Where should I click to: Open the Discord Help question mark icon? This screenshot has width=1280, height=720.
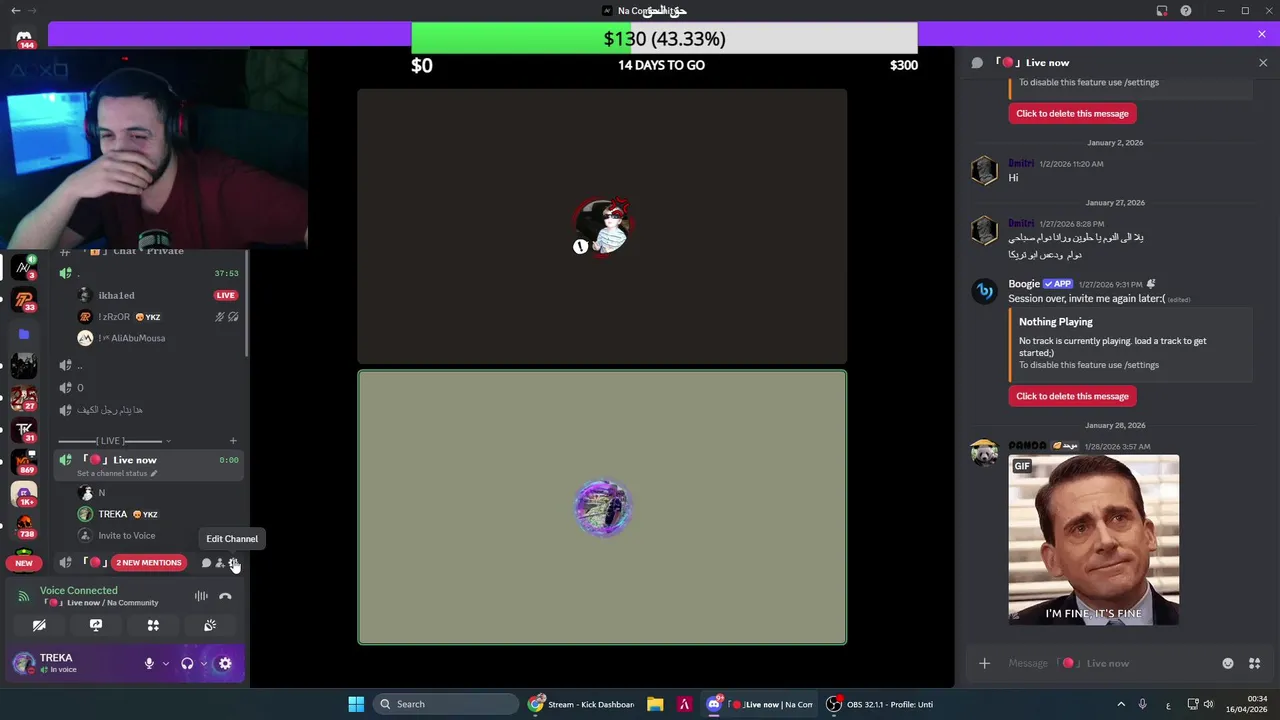pos(1186,10)
